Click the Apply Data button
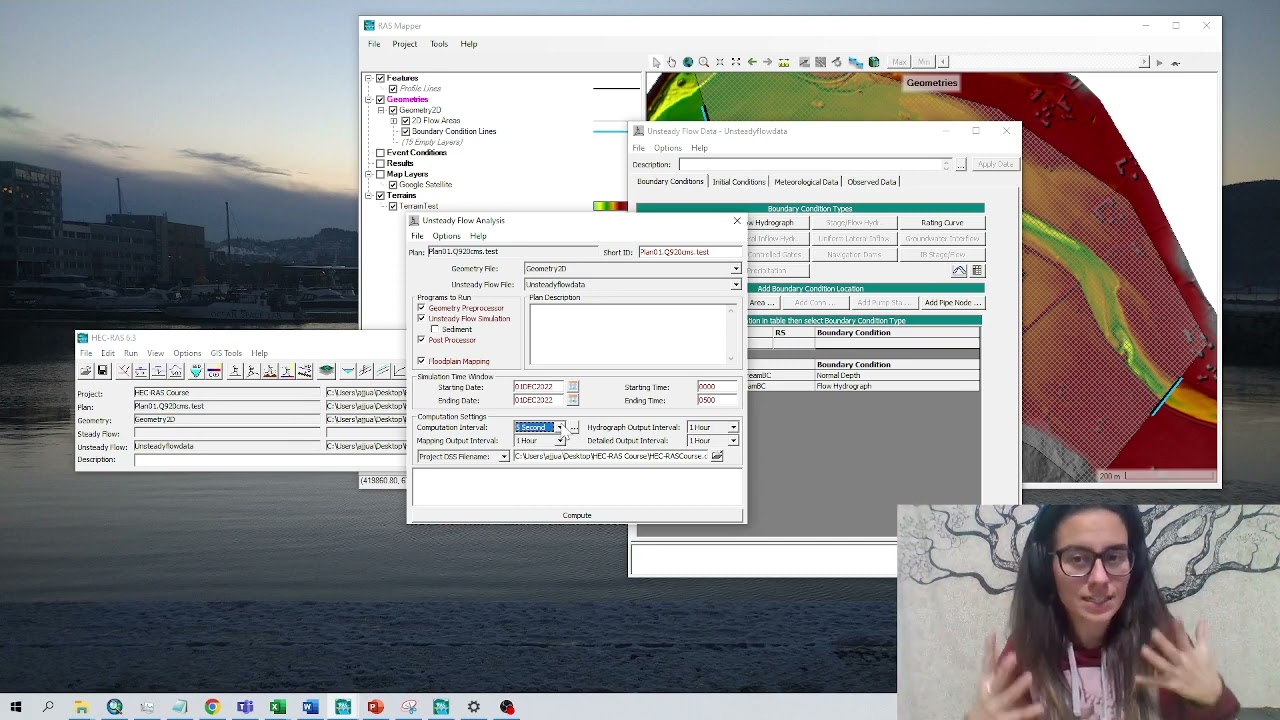 tap(995, 164)
